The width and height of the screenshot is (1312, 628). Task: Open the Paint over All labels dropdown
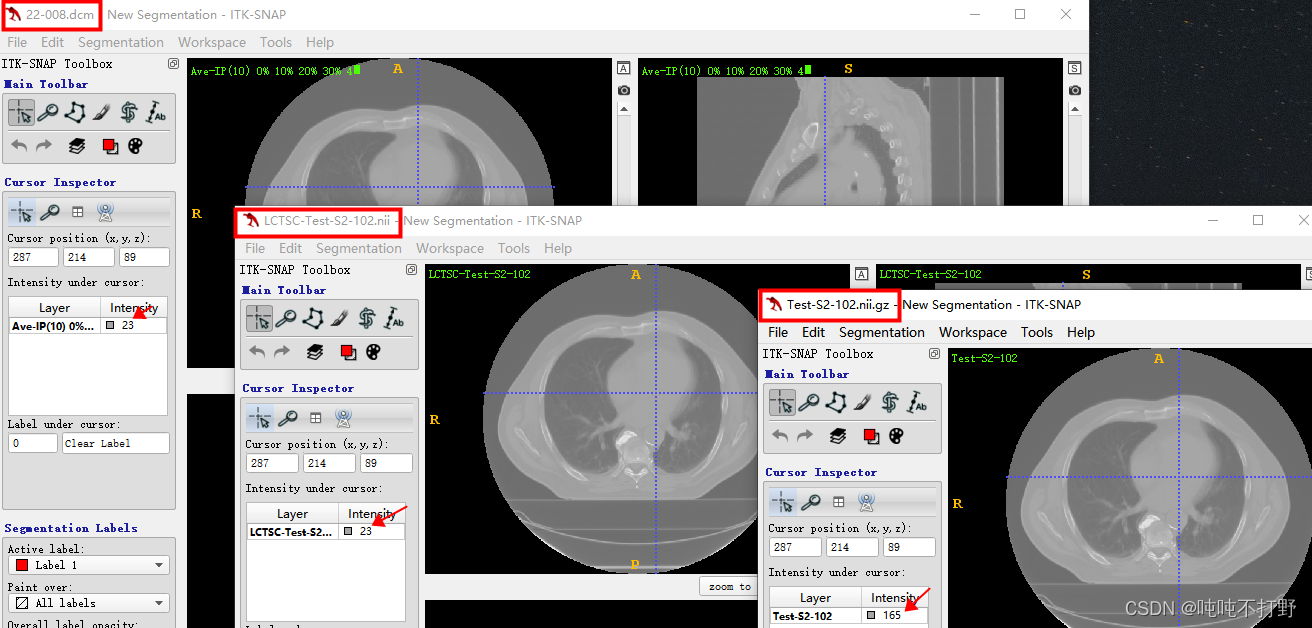(89, 603)
